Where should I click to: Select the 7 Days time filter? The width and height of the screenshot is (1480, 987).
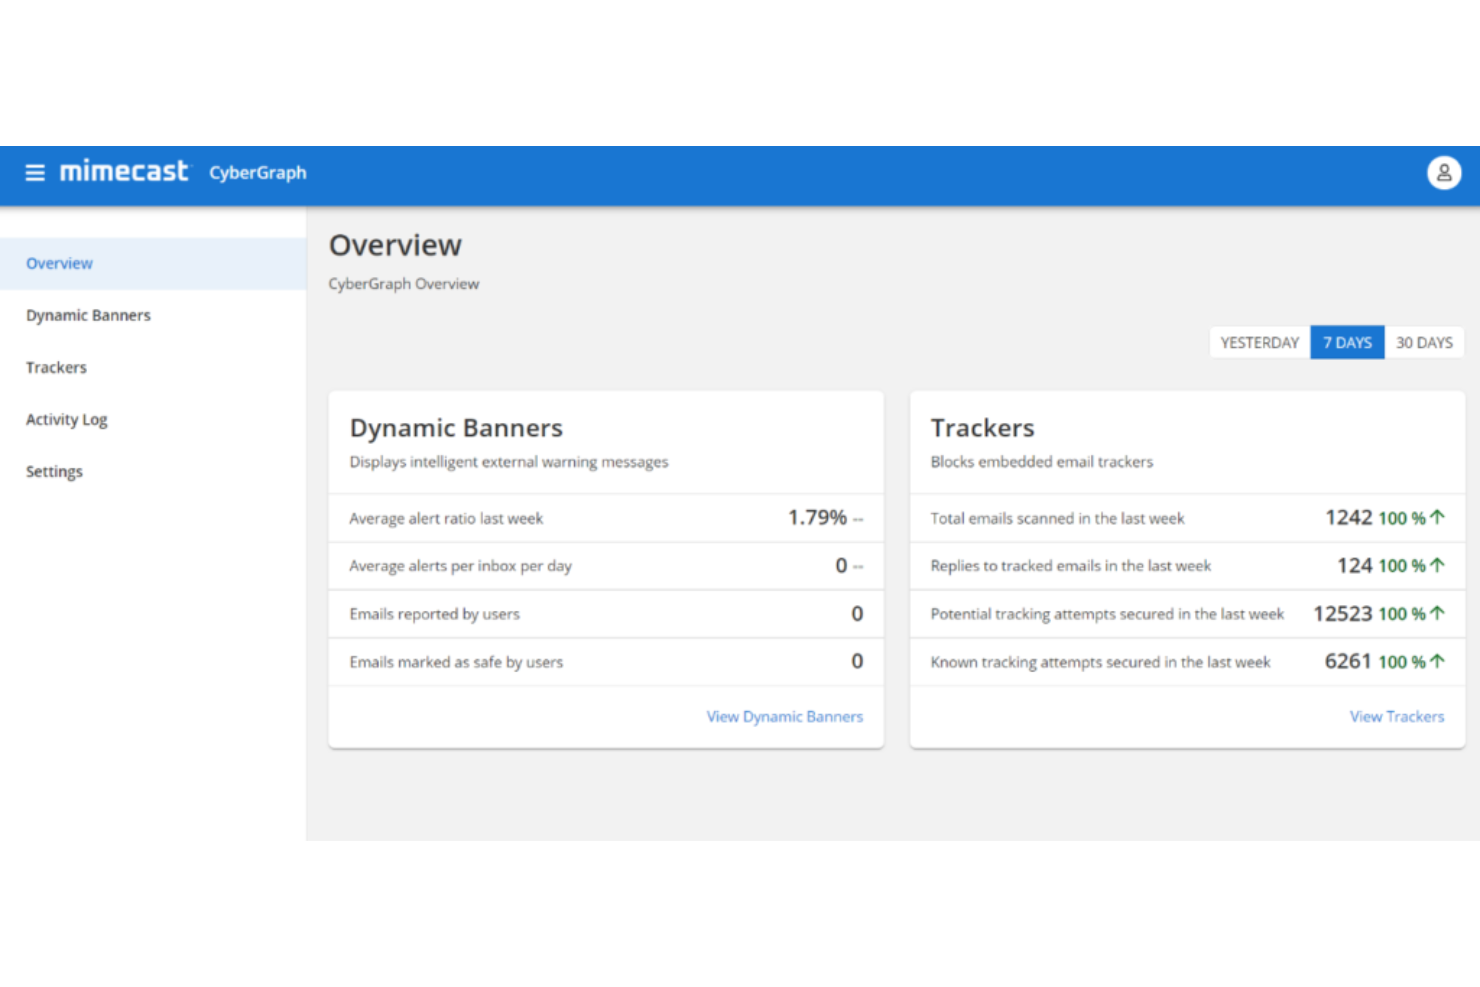pos(1346,342)
